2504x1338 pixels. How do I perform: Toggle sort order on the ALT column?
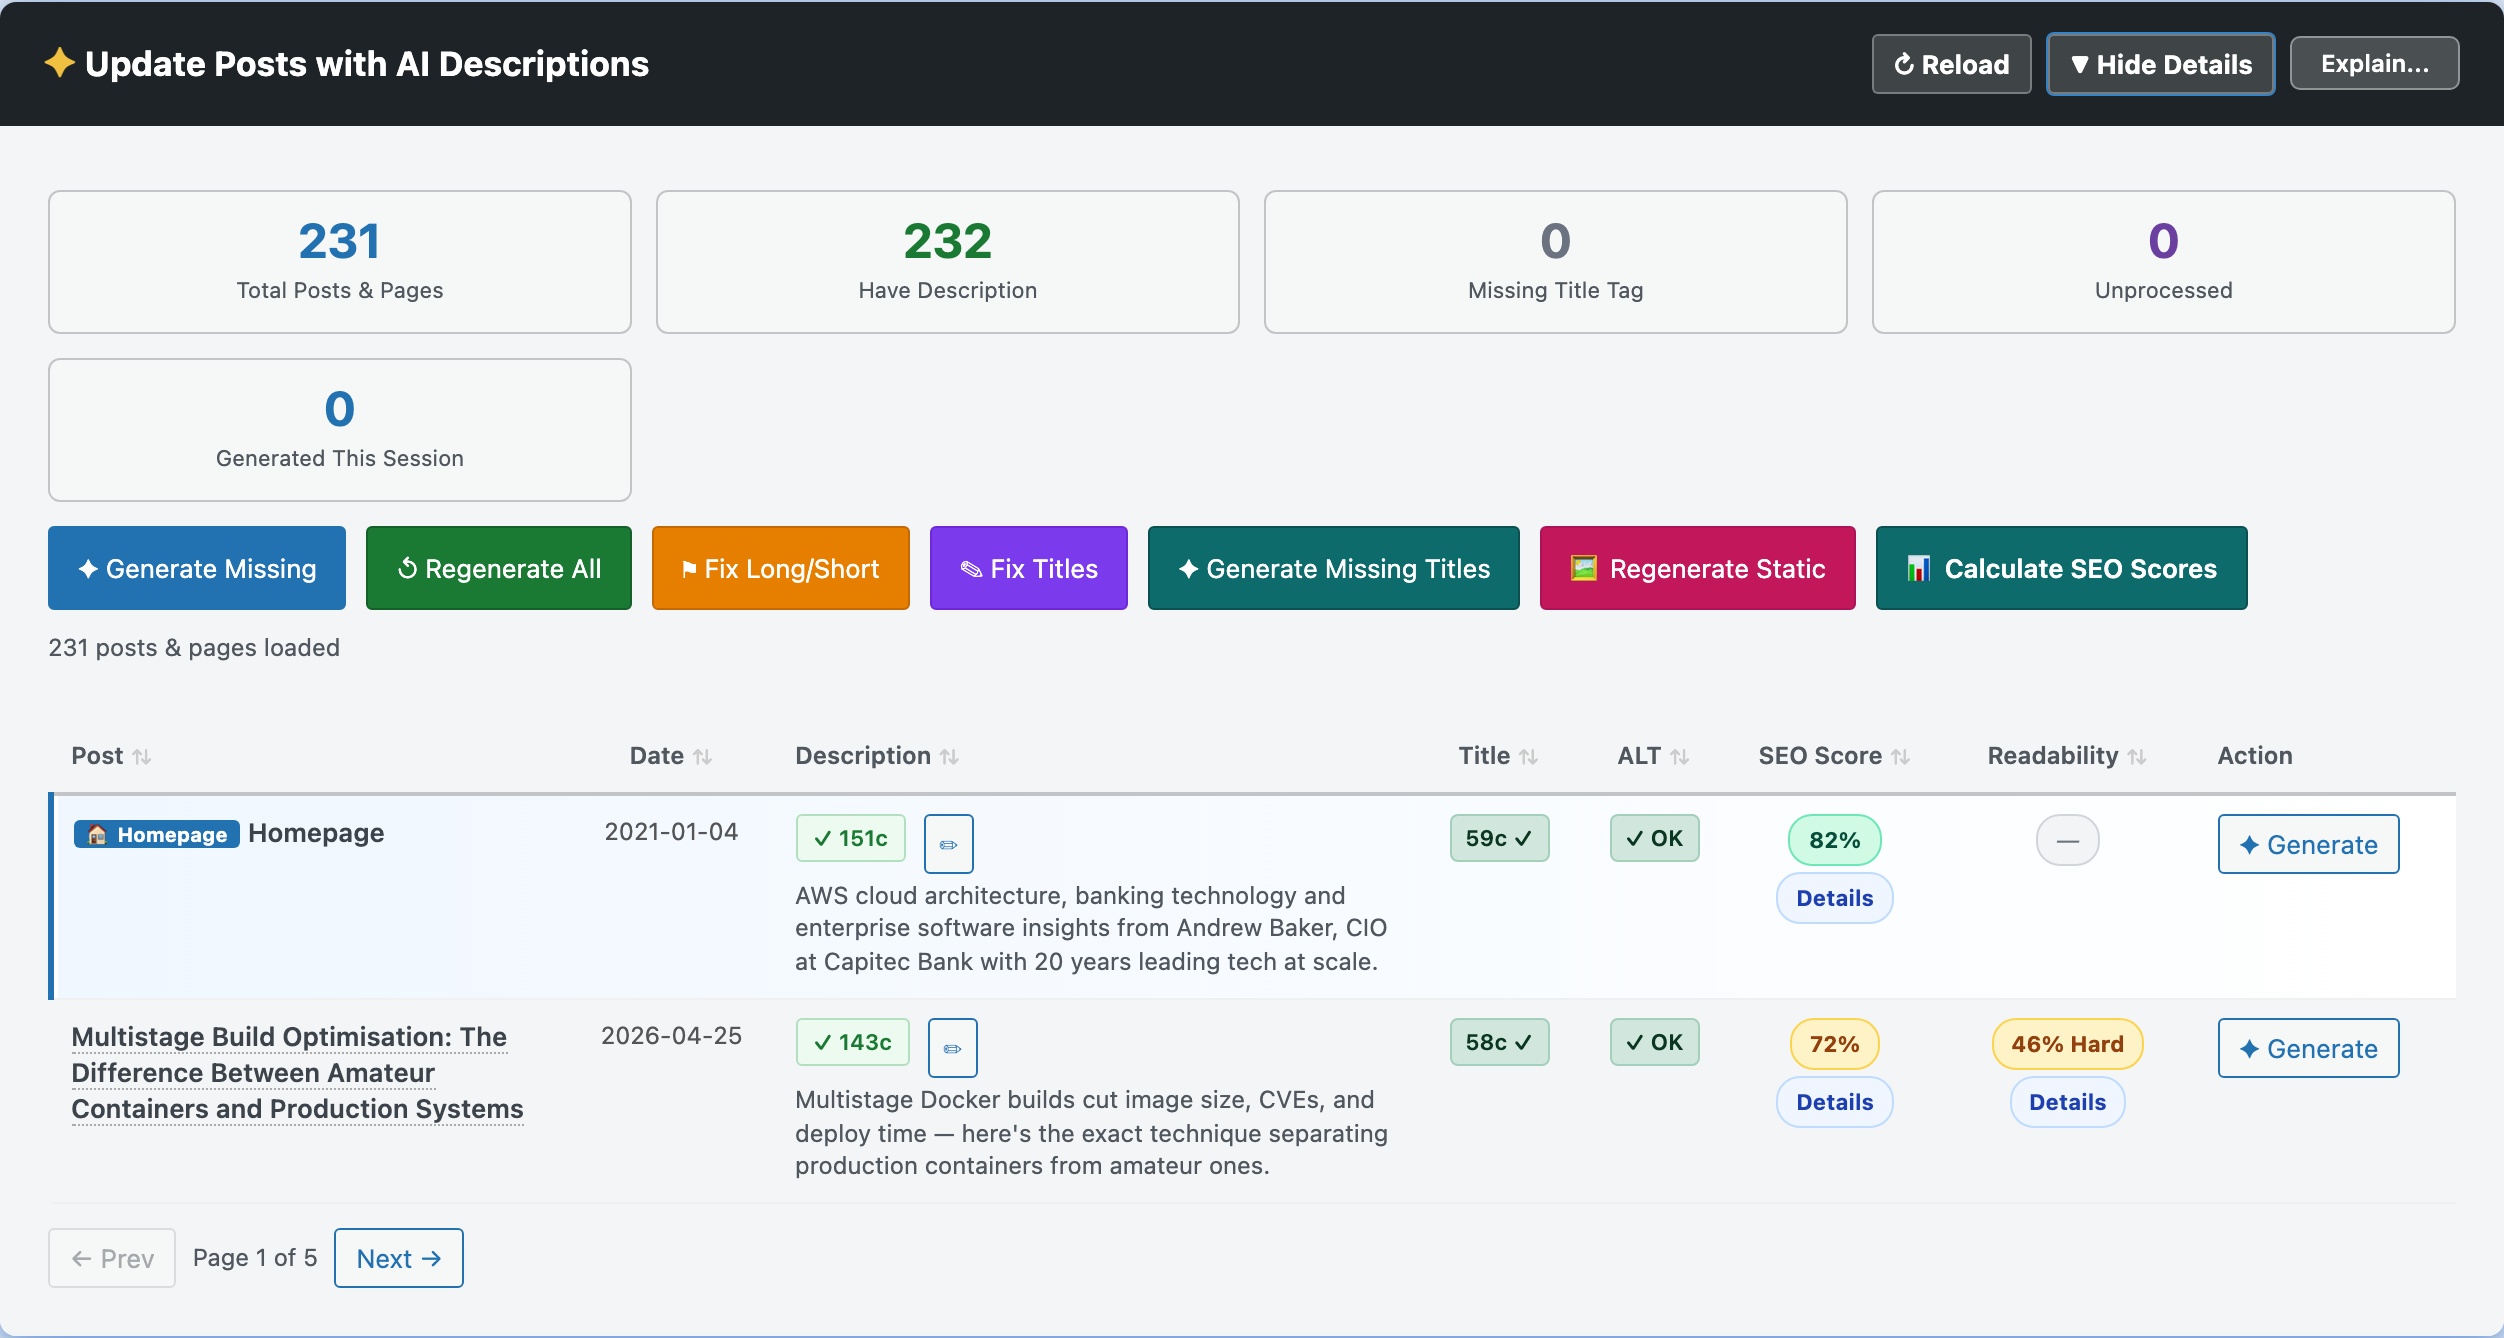pos(1681,756)
